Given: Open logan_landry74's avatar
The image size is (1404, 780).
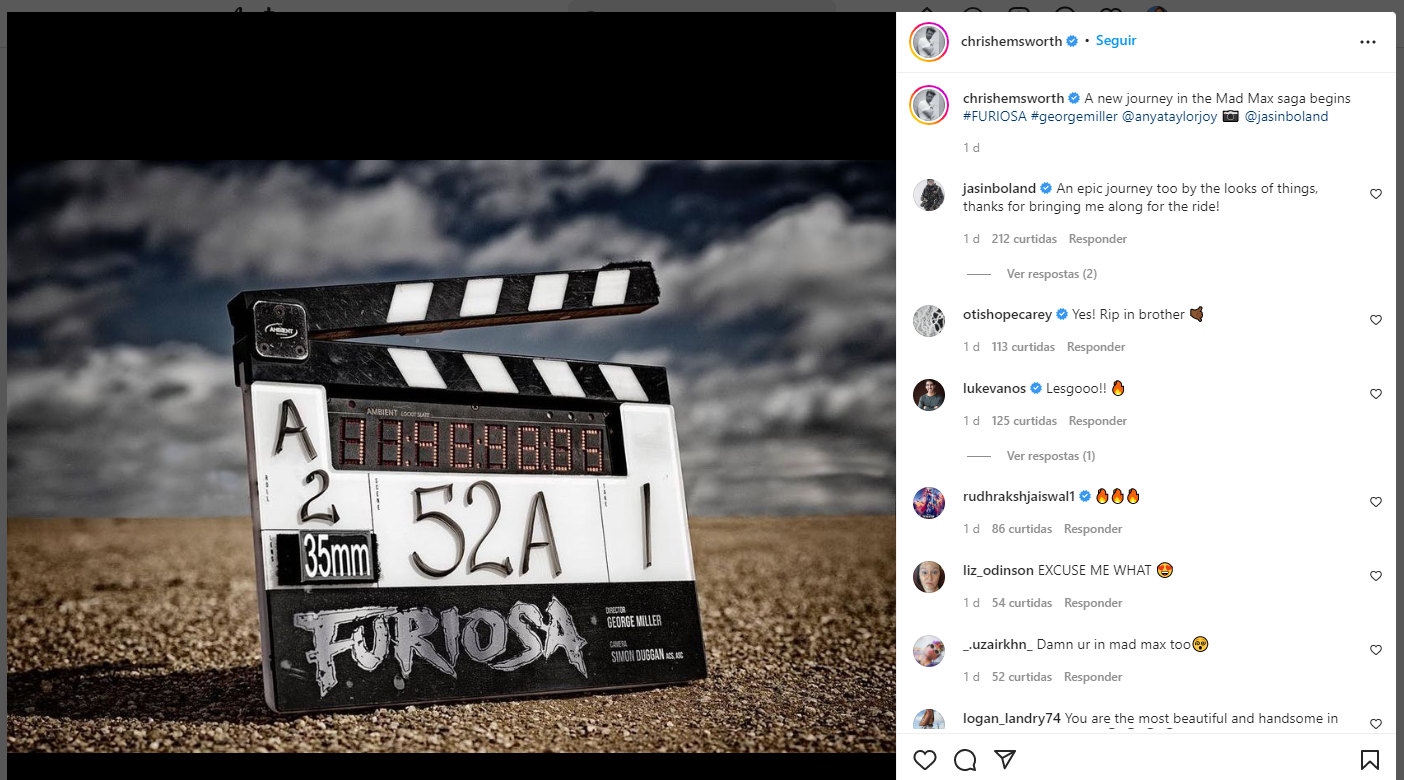Looking at the screenshot, I should pyautogui.click(x=929, y=720).
